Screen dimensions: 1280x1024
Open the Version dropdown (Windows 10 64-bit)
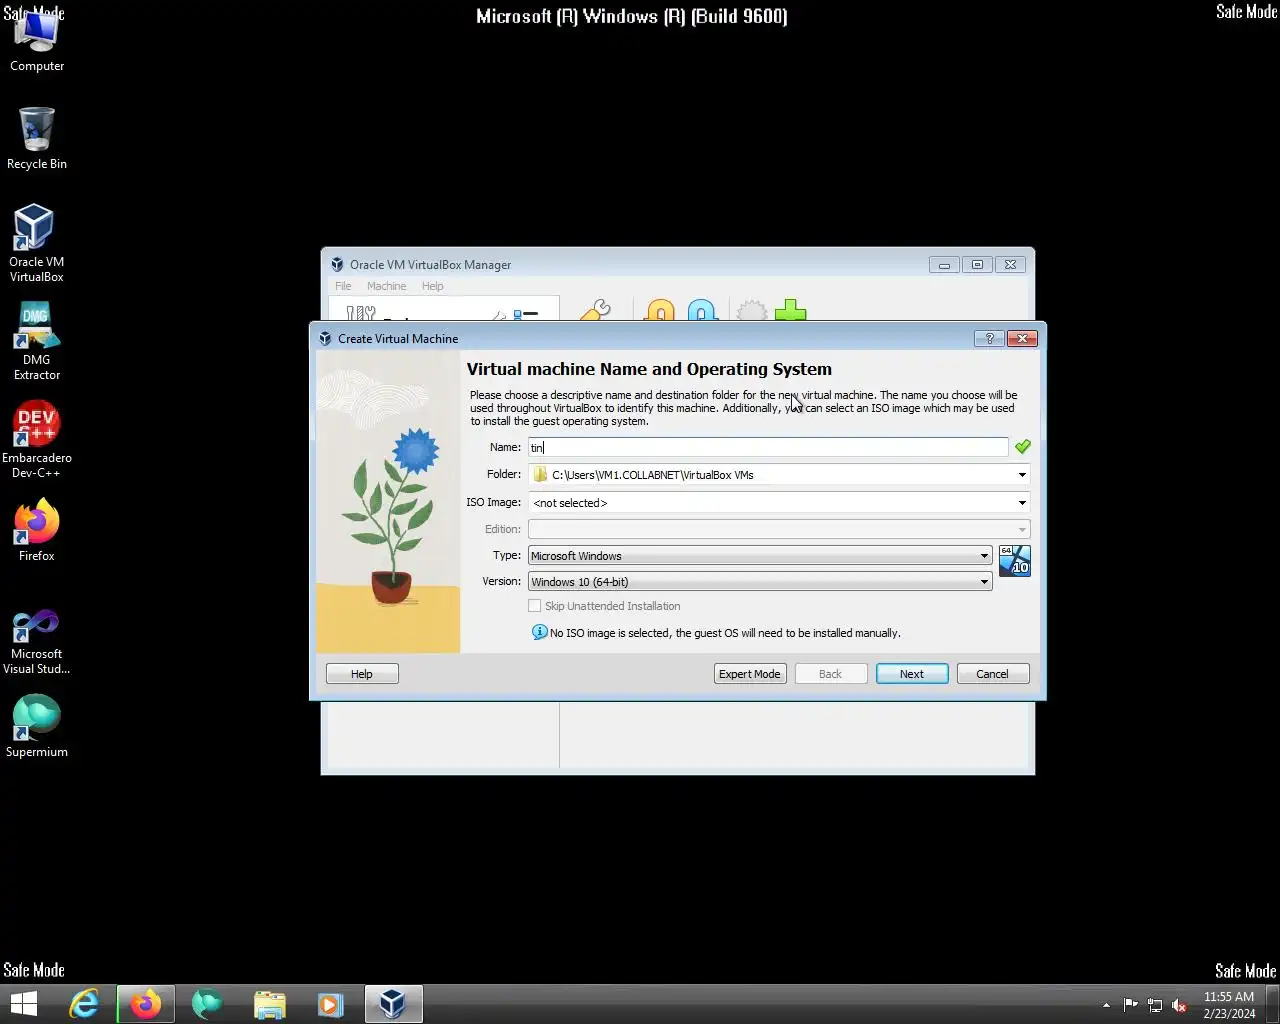click(760, 581)
